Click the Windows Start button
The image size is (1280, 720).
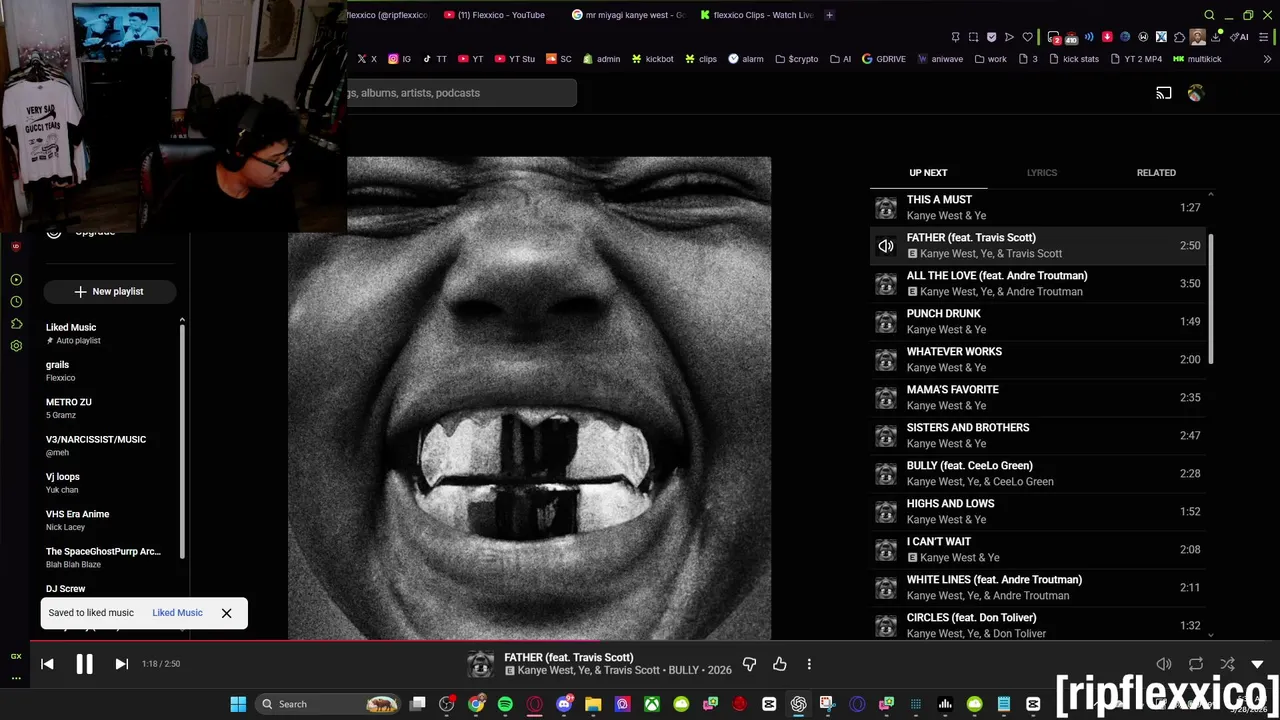coord(238,704)
